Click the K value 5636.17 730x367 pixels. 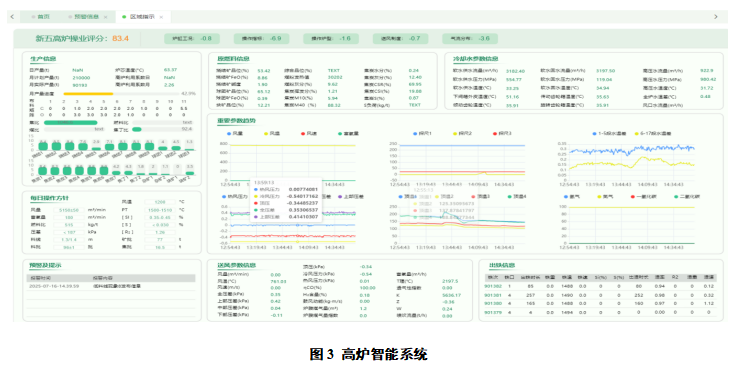(x=451, y=295)
